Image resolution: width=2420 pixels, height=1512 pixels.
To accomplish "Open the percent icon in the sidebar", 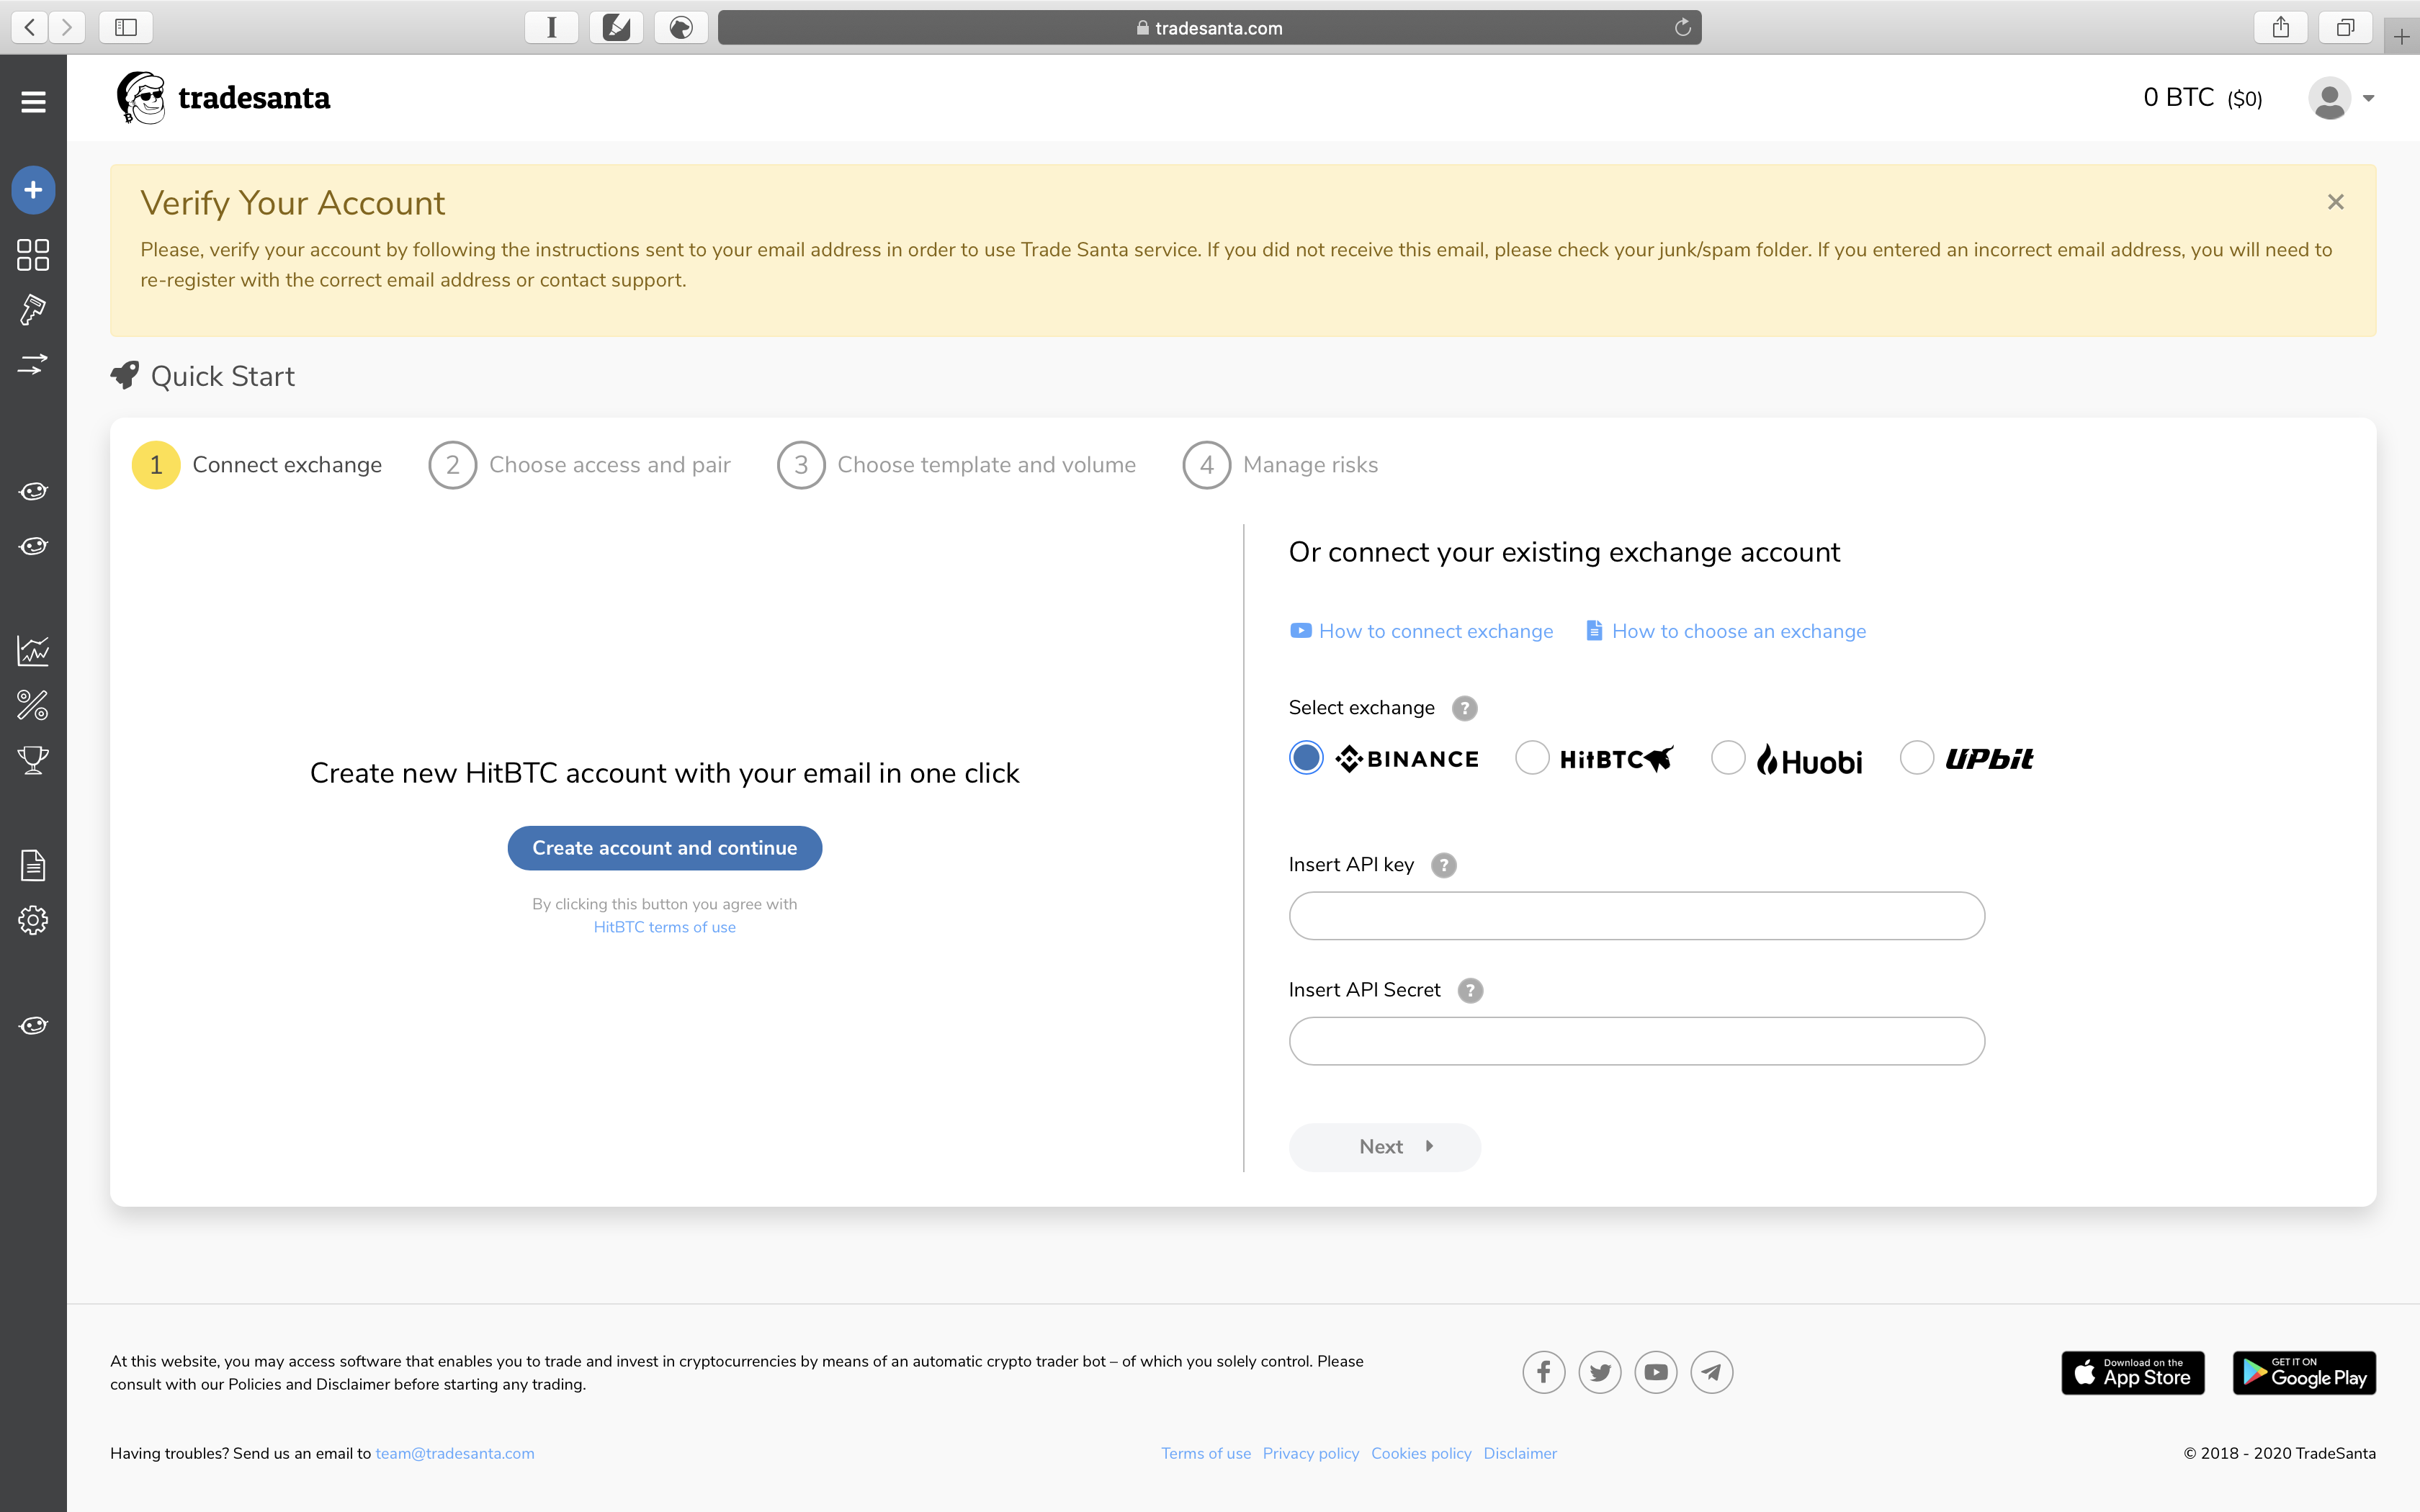I will [x=33, y=706].
